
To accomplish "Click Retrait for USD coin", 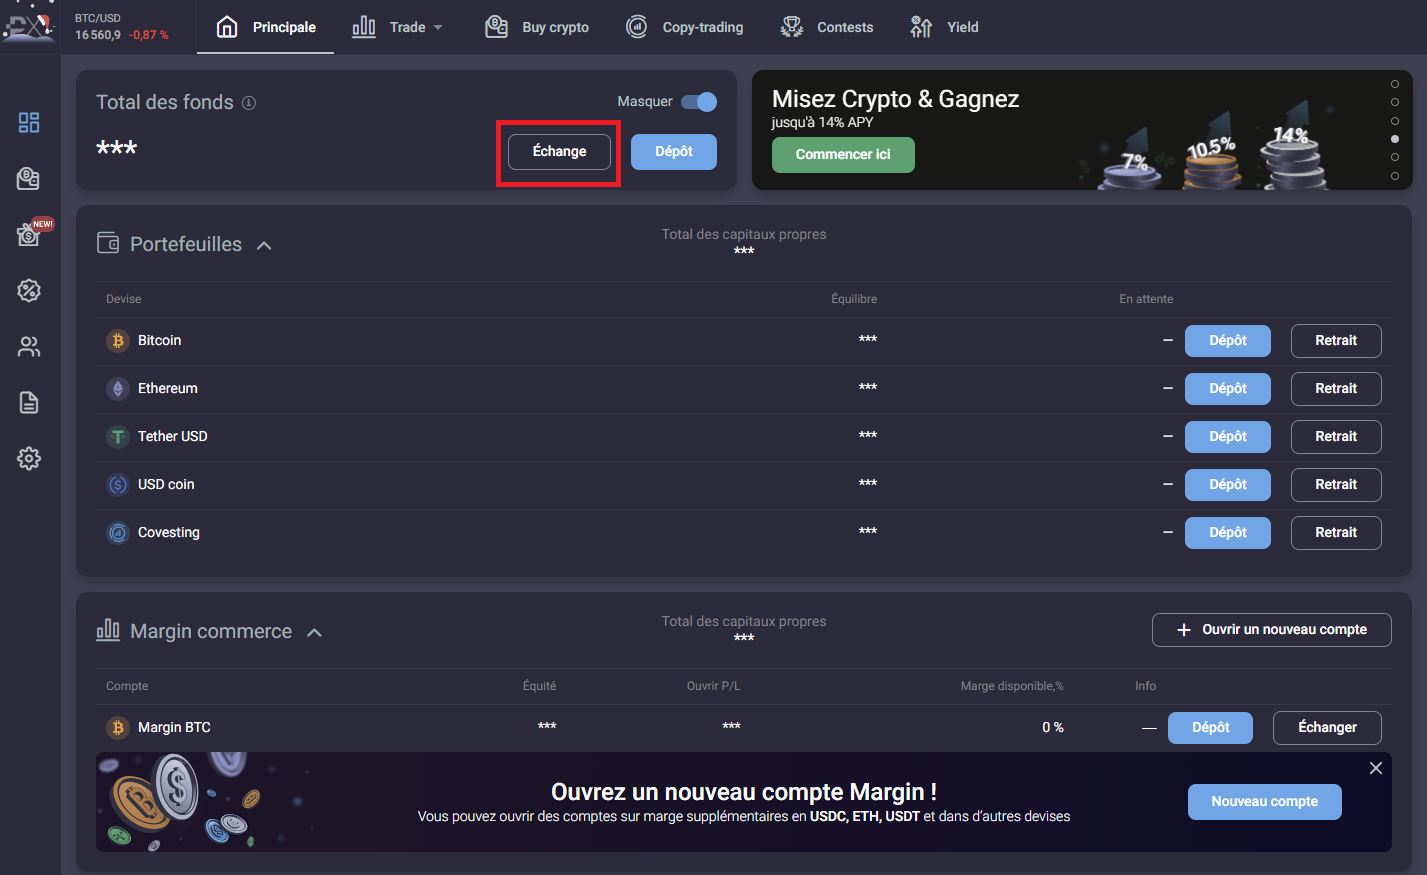I will (x=1336, y=485).
